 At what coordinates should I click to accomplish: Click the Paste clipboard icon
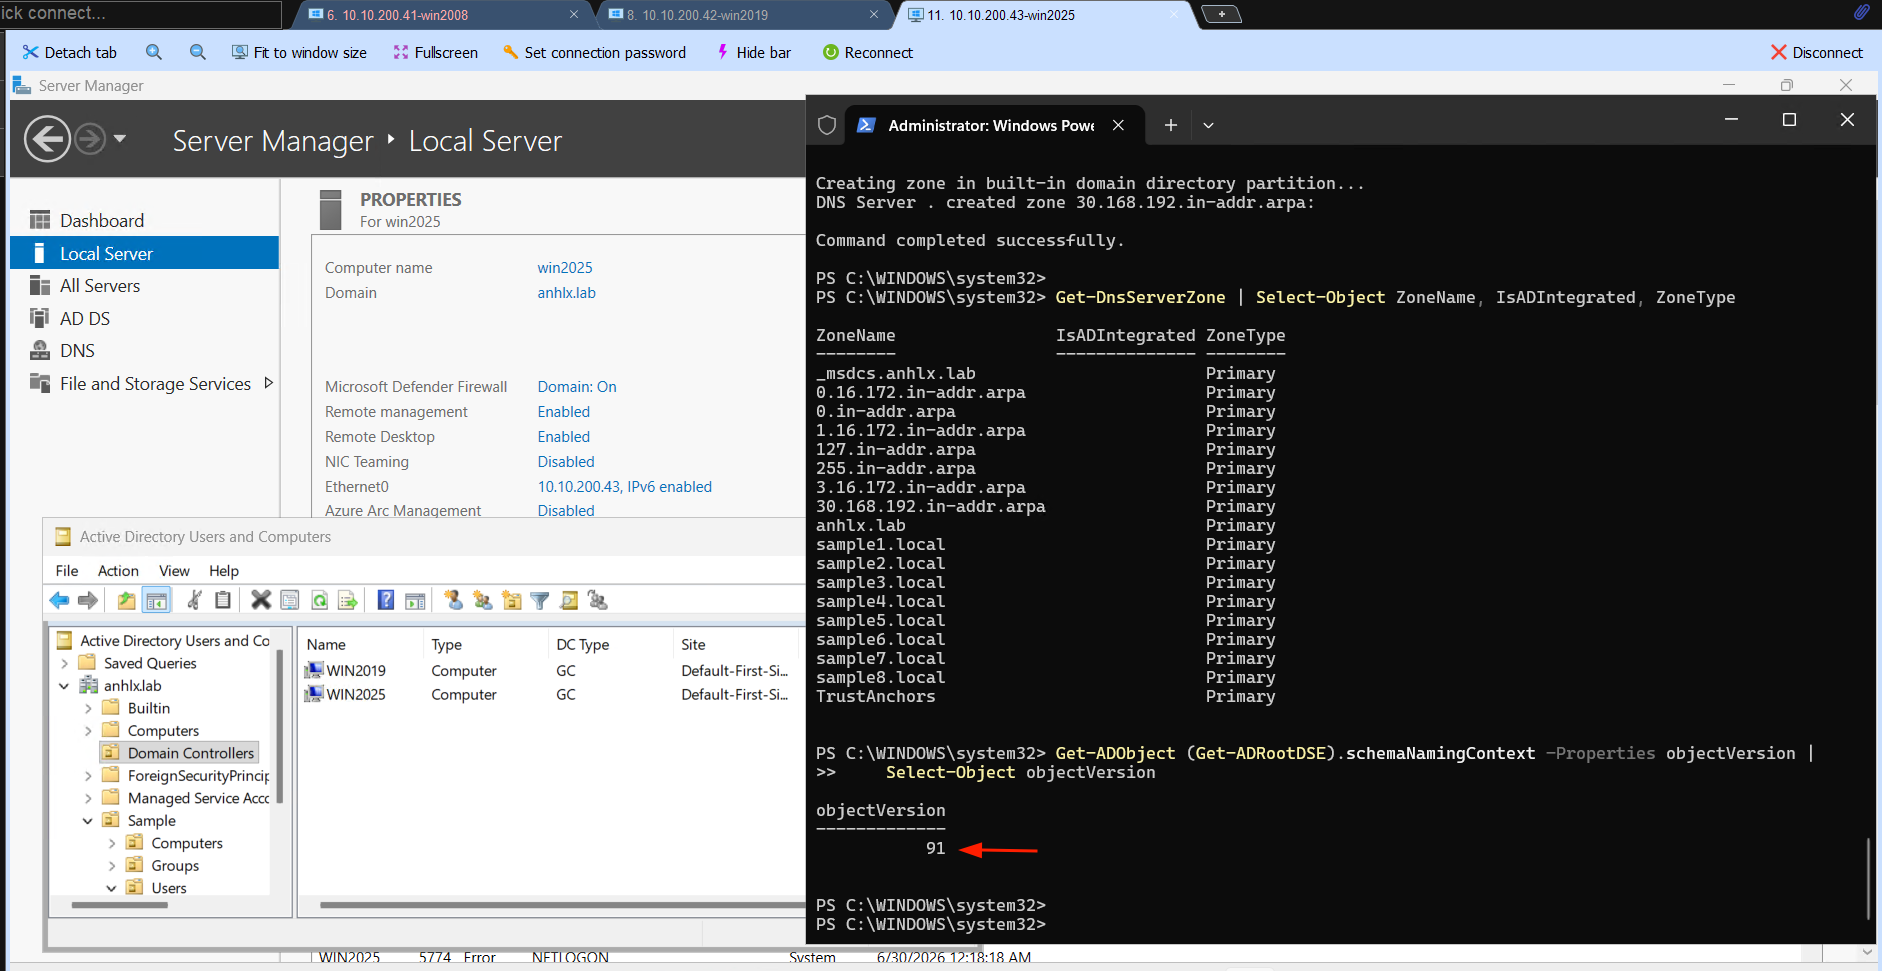click(x=223, y=600)
